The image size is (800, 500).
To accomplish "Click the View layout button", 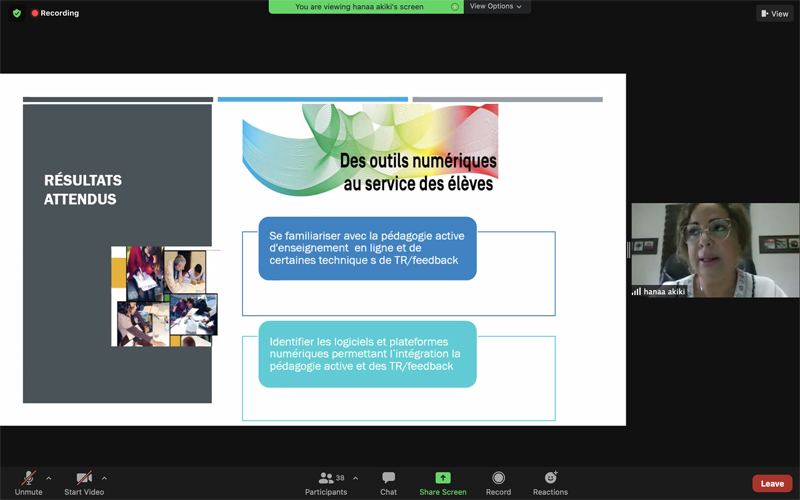I will [774, 14].
